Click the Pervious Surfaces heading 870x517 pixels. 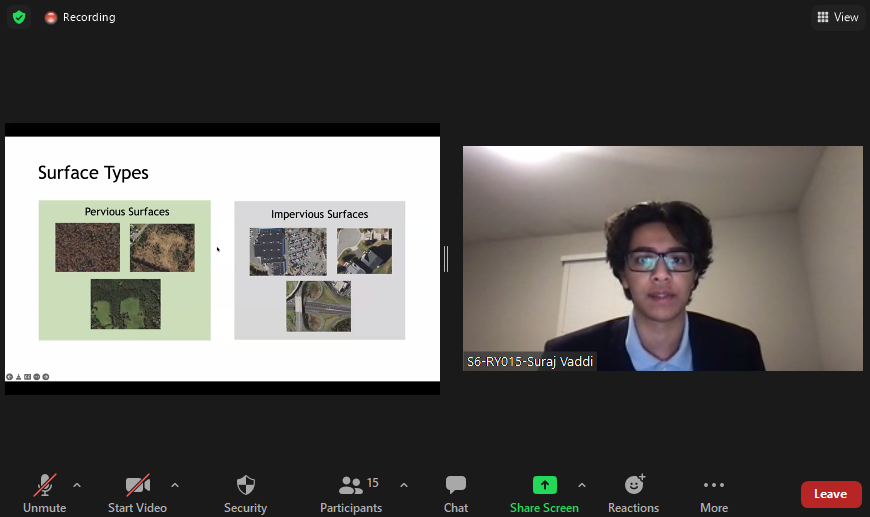[127, 211]
